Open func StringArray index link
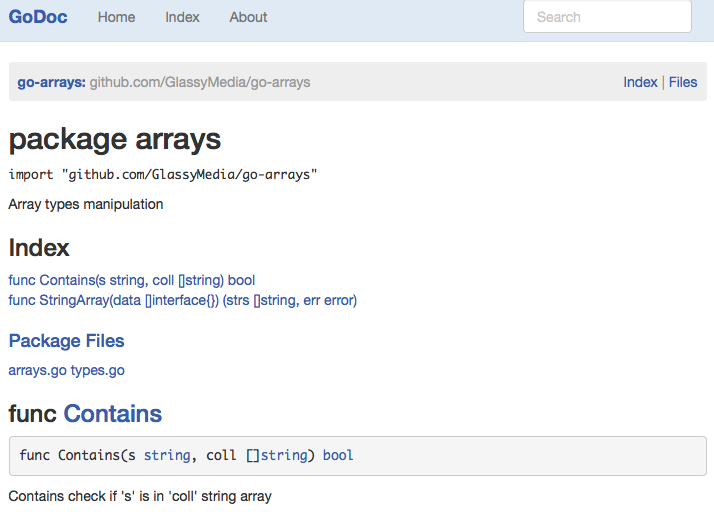This screenshot has height=523, width=714. [x=183, y=300]
